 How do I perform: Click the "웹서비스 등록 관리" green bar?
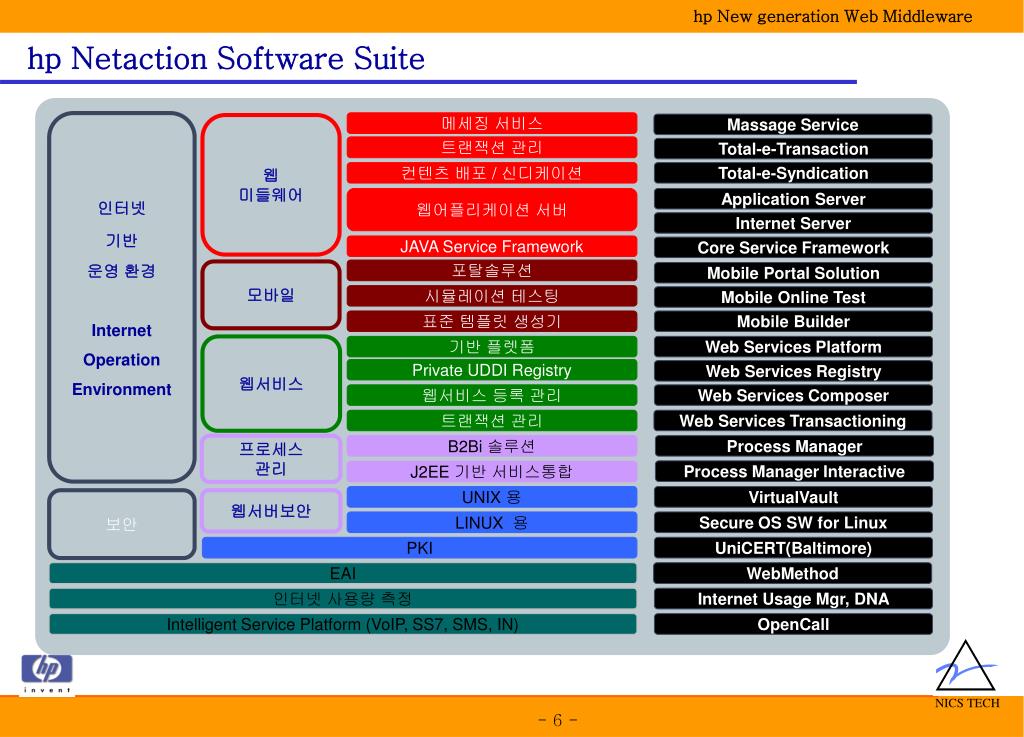coord(492,395)
